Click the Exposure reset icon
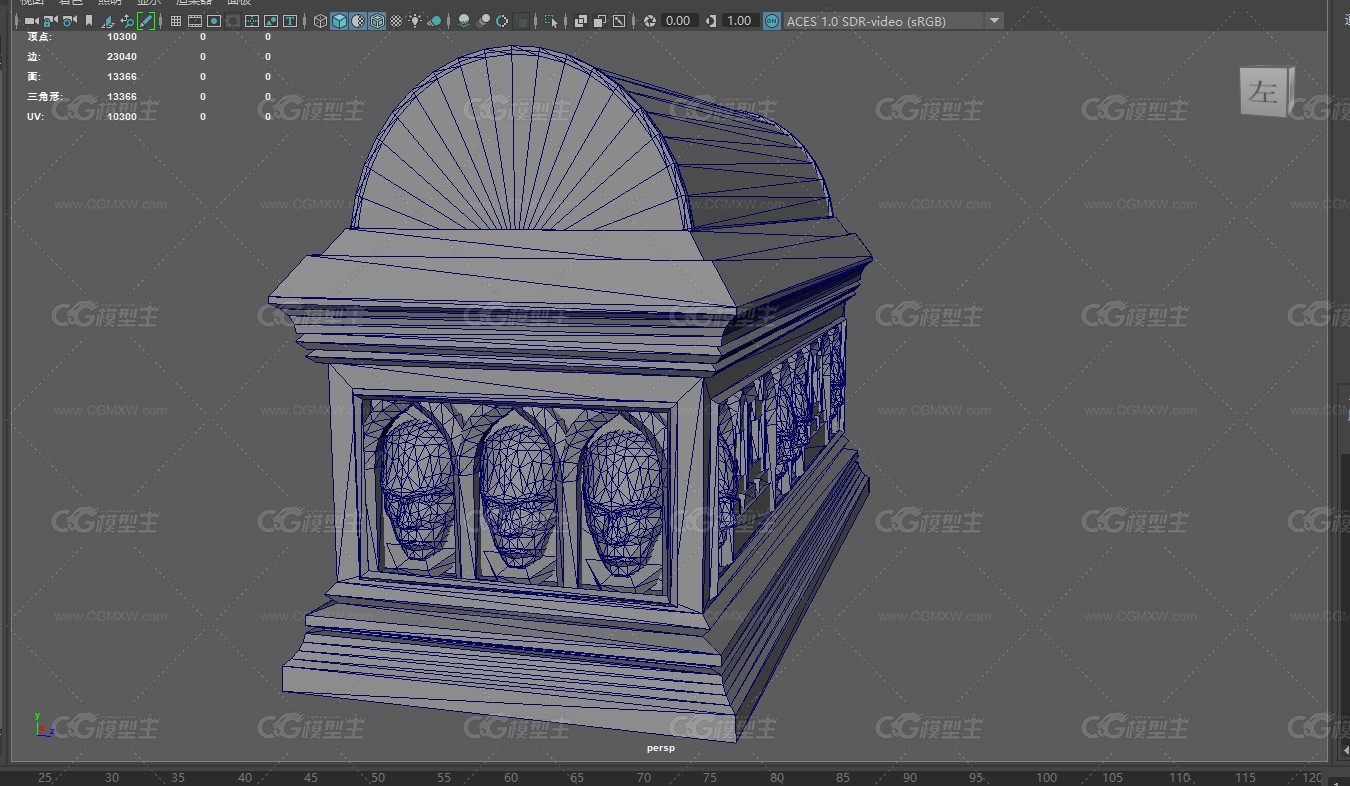1350x786 pixels. click(650, 21)
